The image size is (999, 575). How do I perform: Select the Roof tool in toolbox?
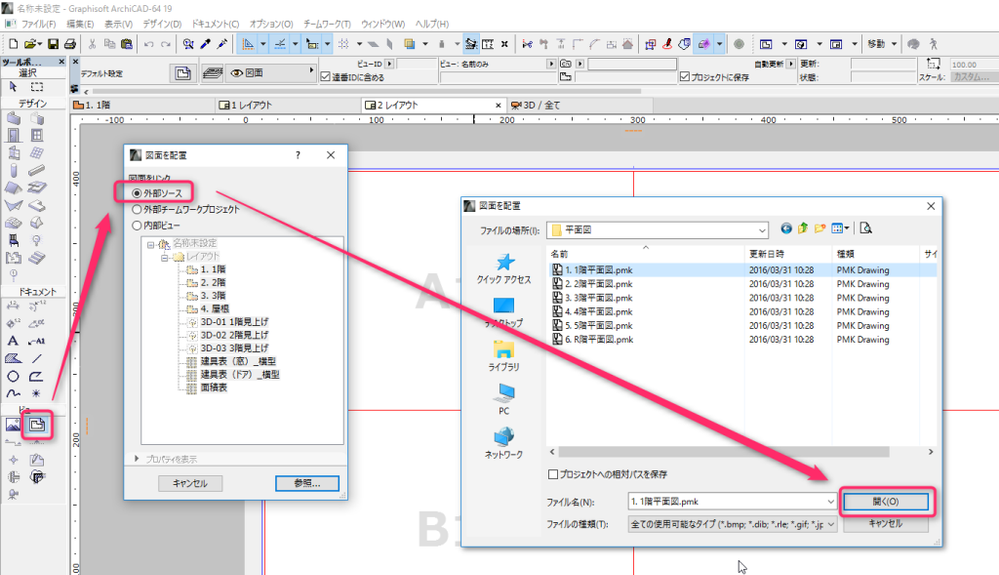click(x=13, y=188)
